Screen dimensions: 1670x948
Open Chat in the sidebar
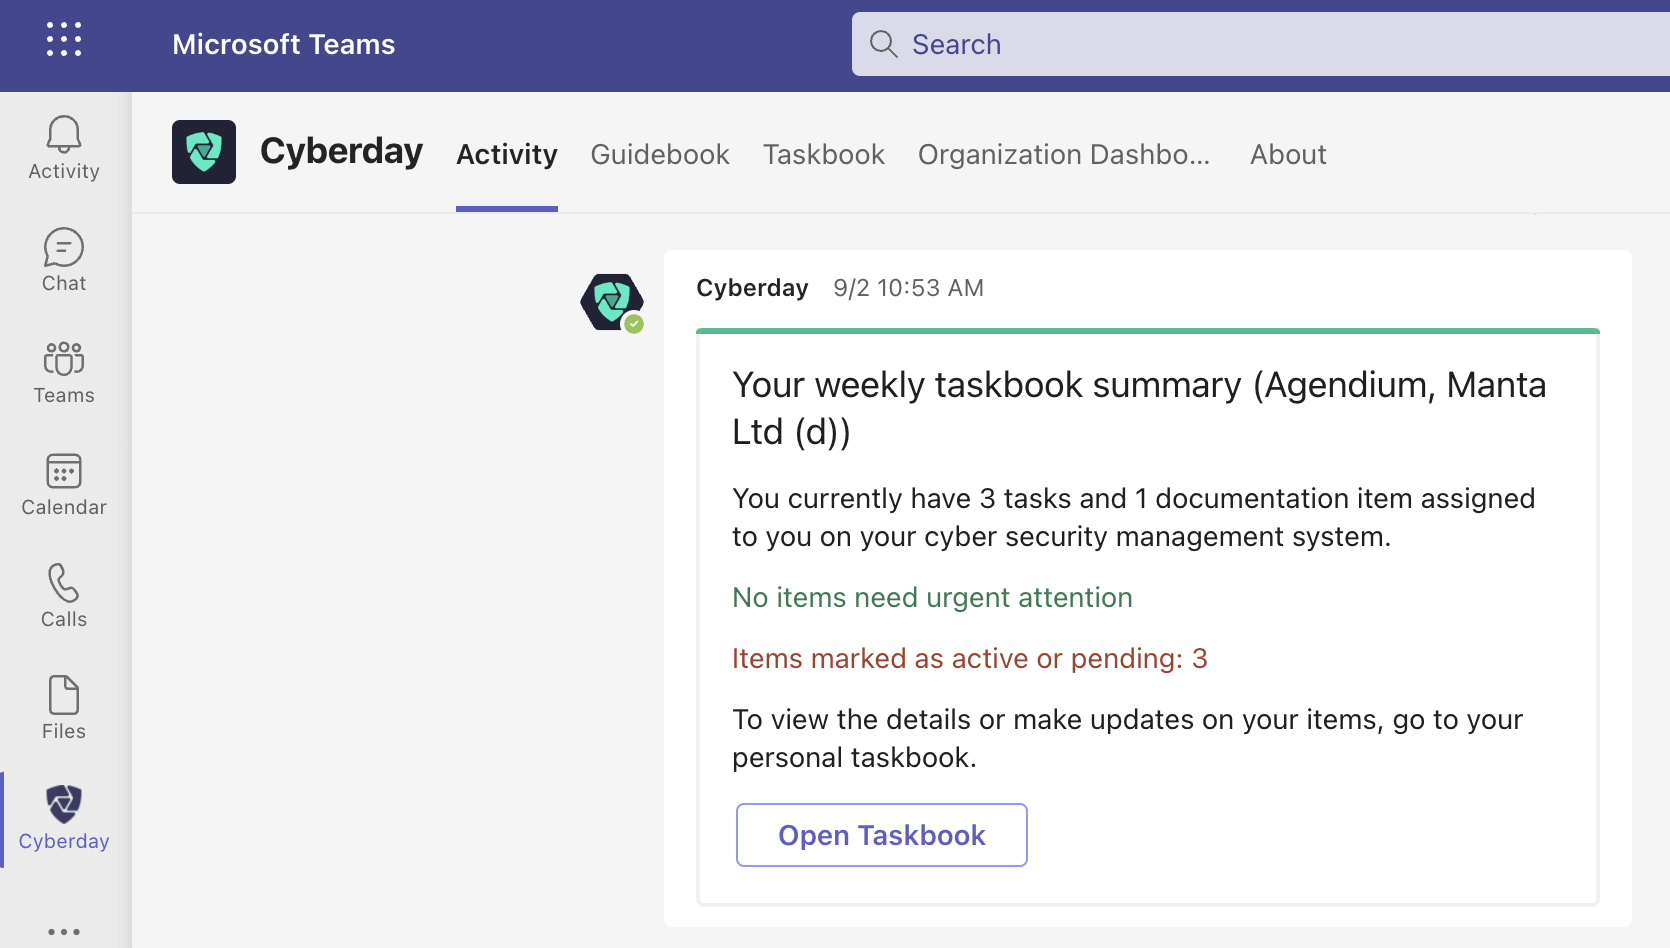coord(64,260)
